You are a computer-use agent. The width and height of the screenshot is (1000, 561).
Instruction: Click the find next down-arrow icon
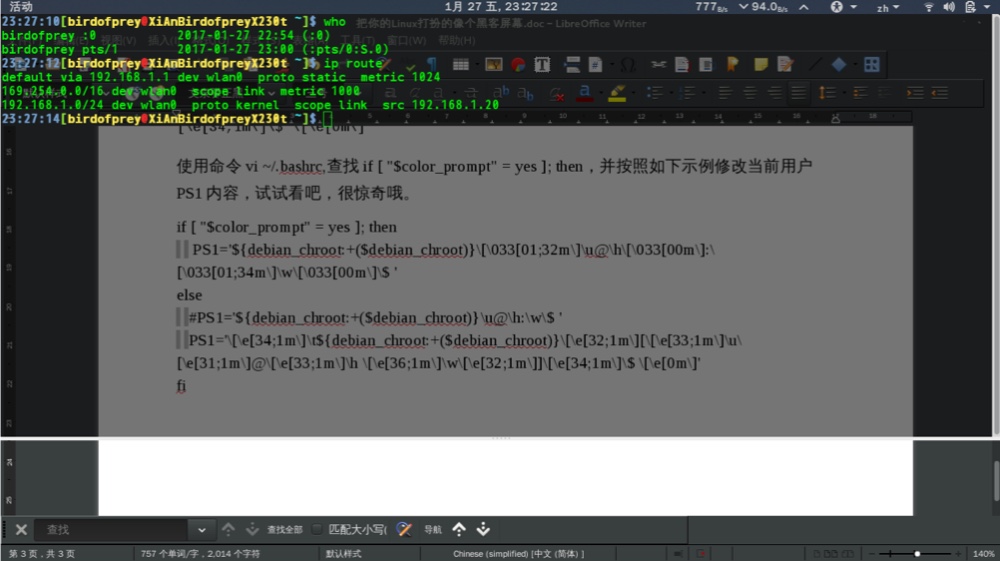[252, 530]
